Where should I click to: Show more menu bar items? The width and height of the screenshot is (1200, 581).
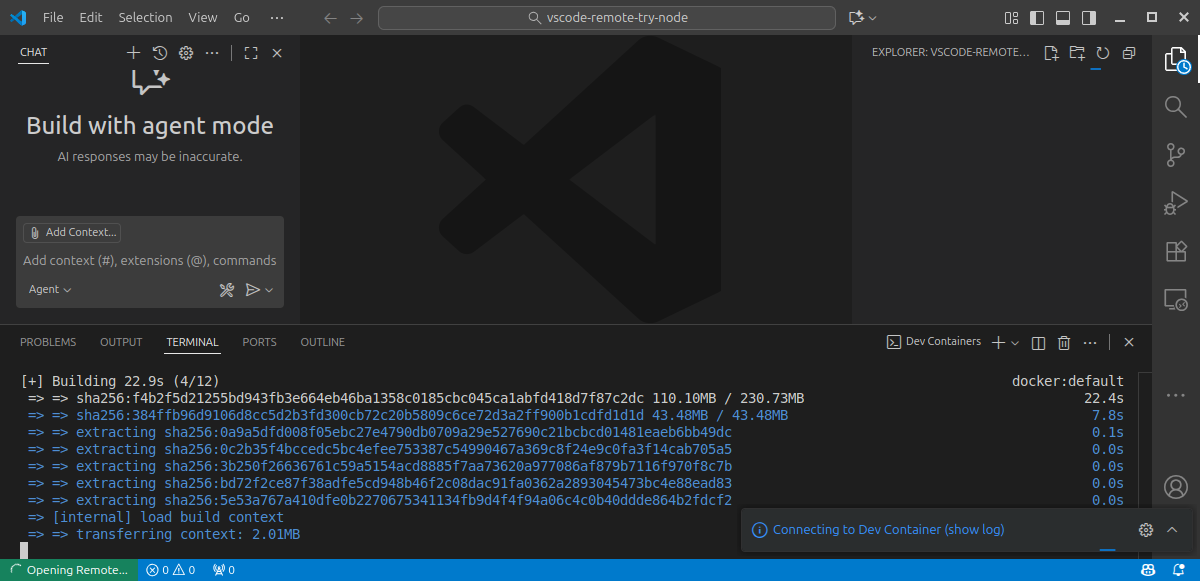pos(277,18)
